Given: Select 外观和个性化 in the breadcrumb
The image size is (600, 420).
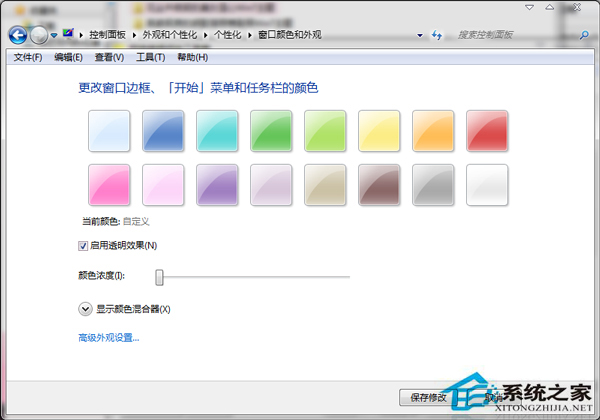Looking at the screenshot, I should (x=170, y=35).
